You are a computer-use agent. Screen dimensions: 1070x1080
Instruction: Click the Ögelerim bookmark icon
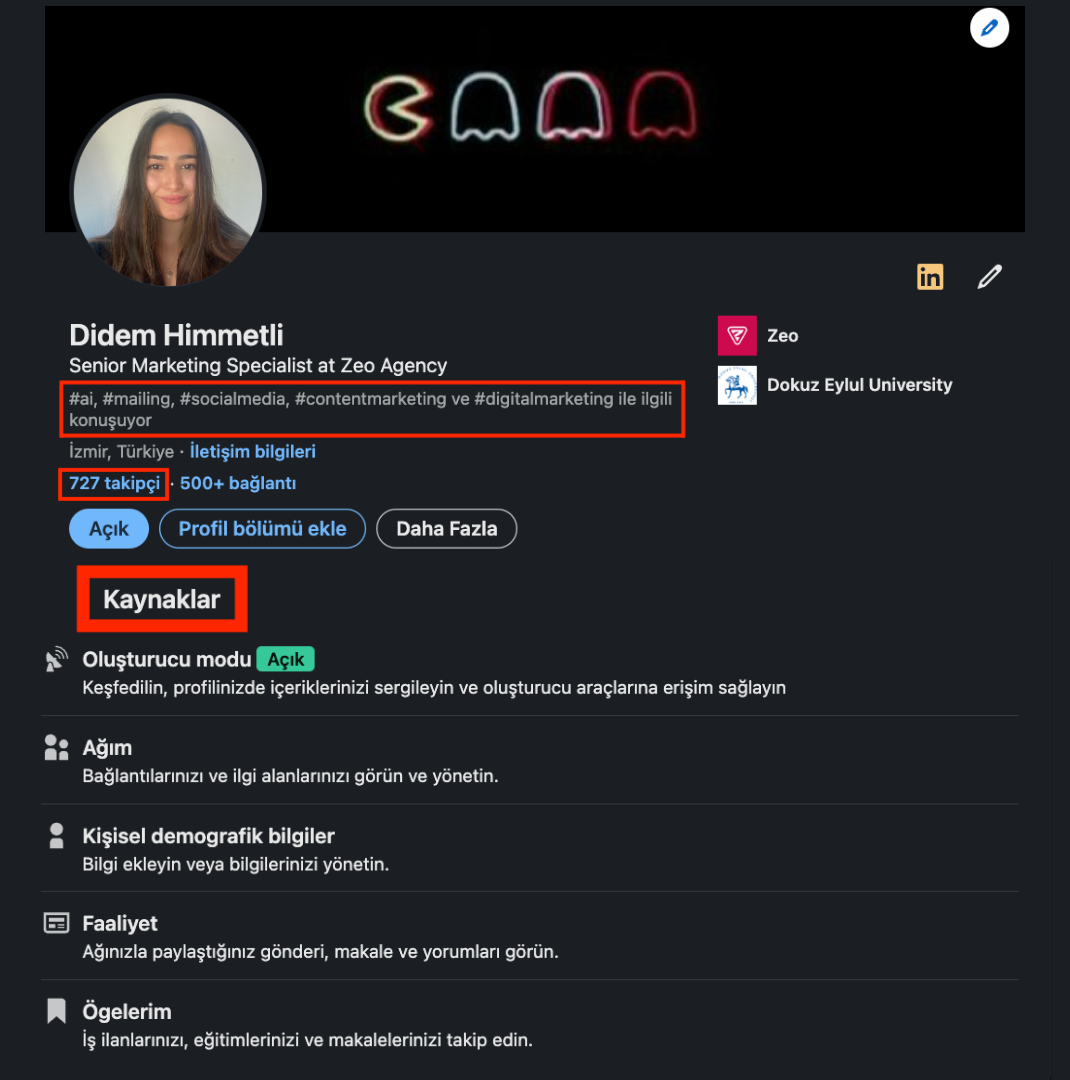click(56, 1011)
